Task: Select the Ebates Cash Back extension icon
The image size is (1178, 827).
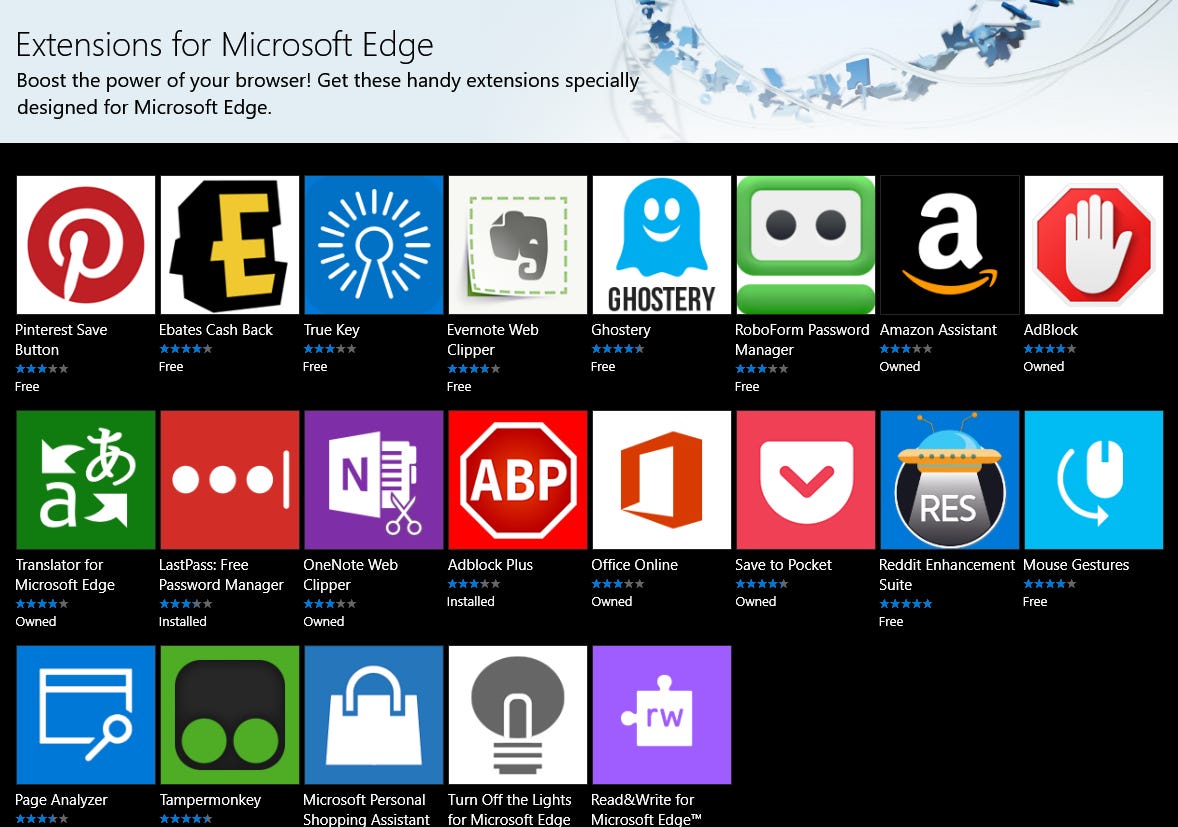Action: coord(229,244)
